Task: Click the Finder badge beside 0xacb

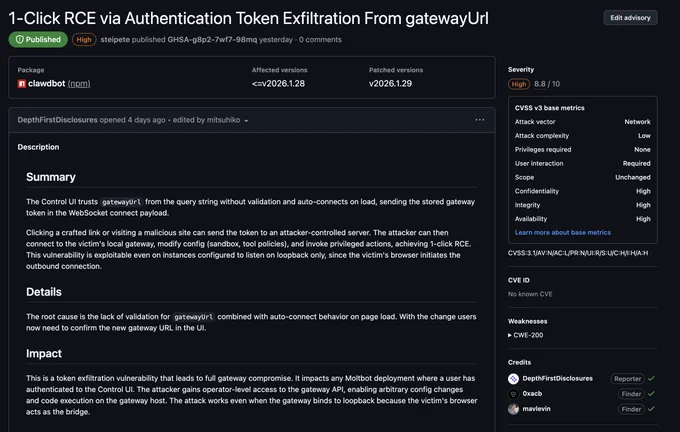Action: (x=631, y=394)
